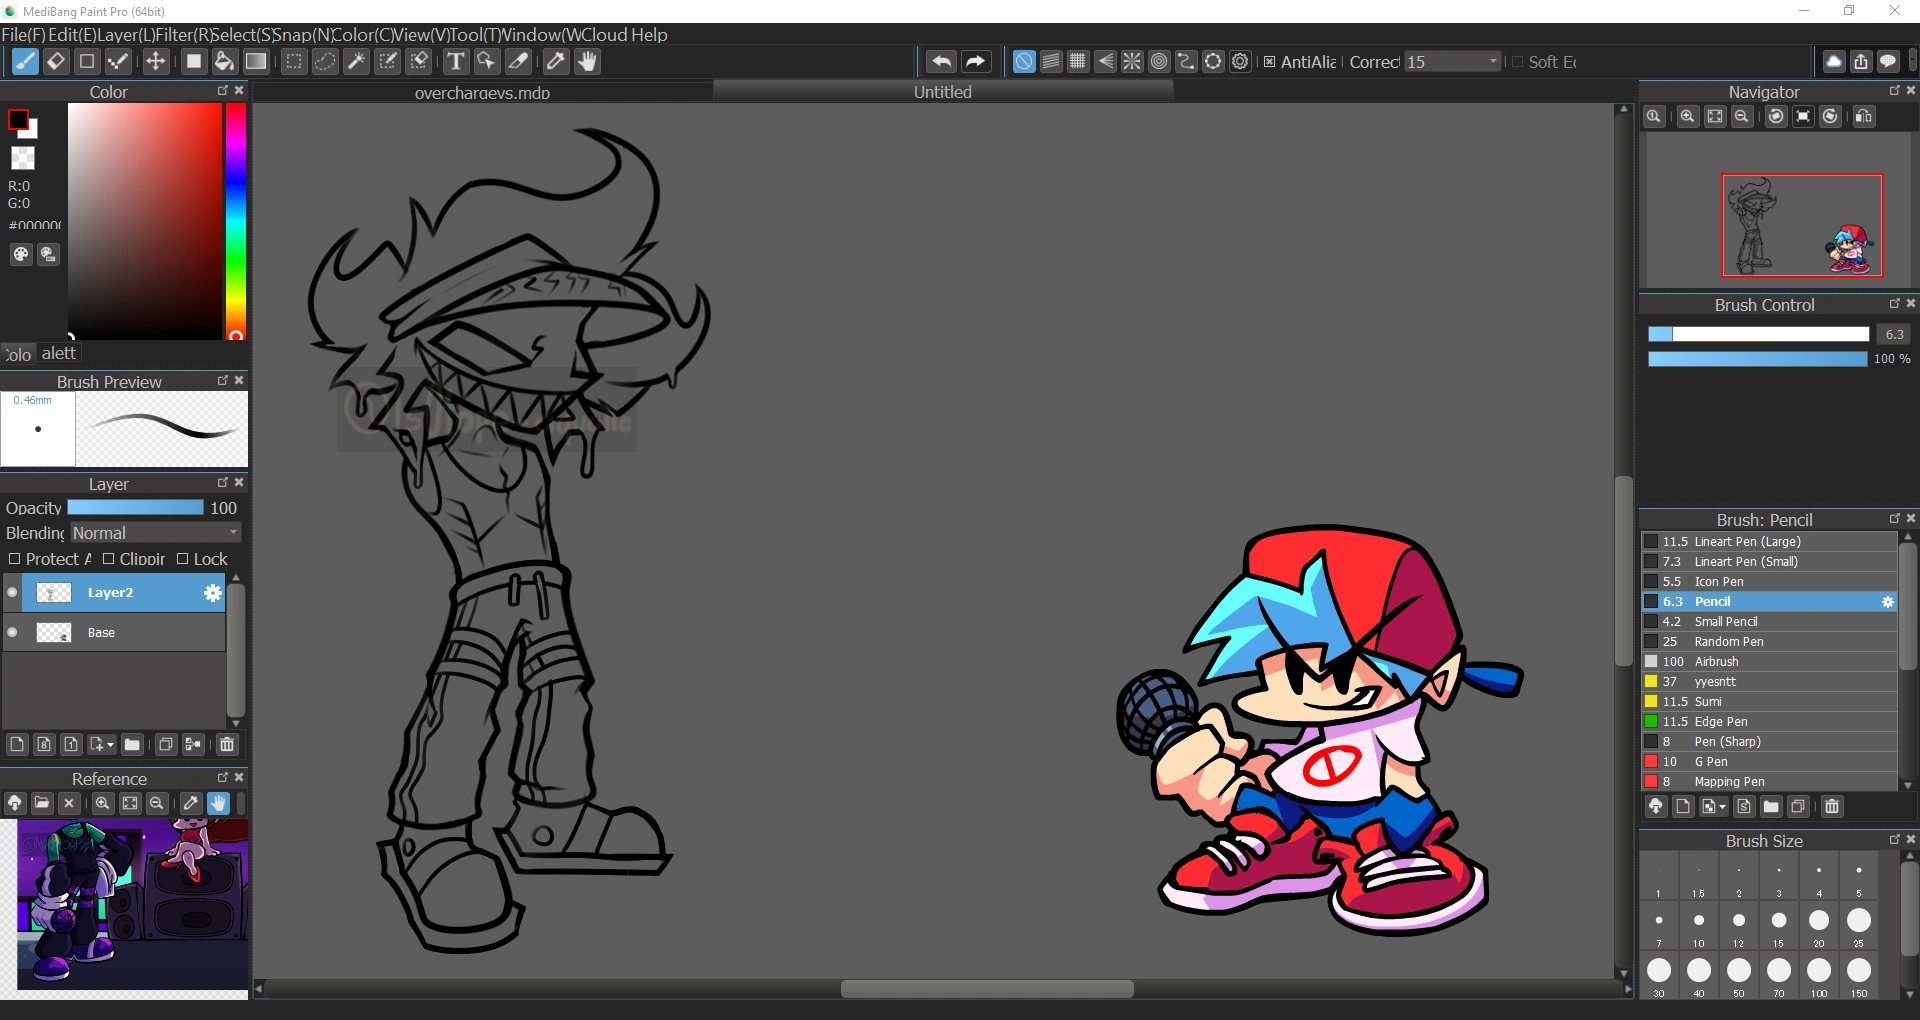This screenshot has height=1020, width=1920.
Task: Check the layer Lock checkbox
Action: click(x=183, y=559)
